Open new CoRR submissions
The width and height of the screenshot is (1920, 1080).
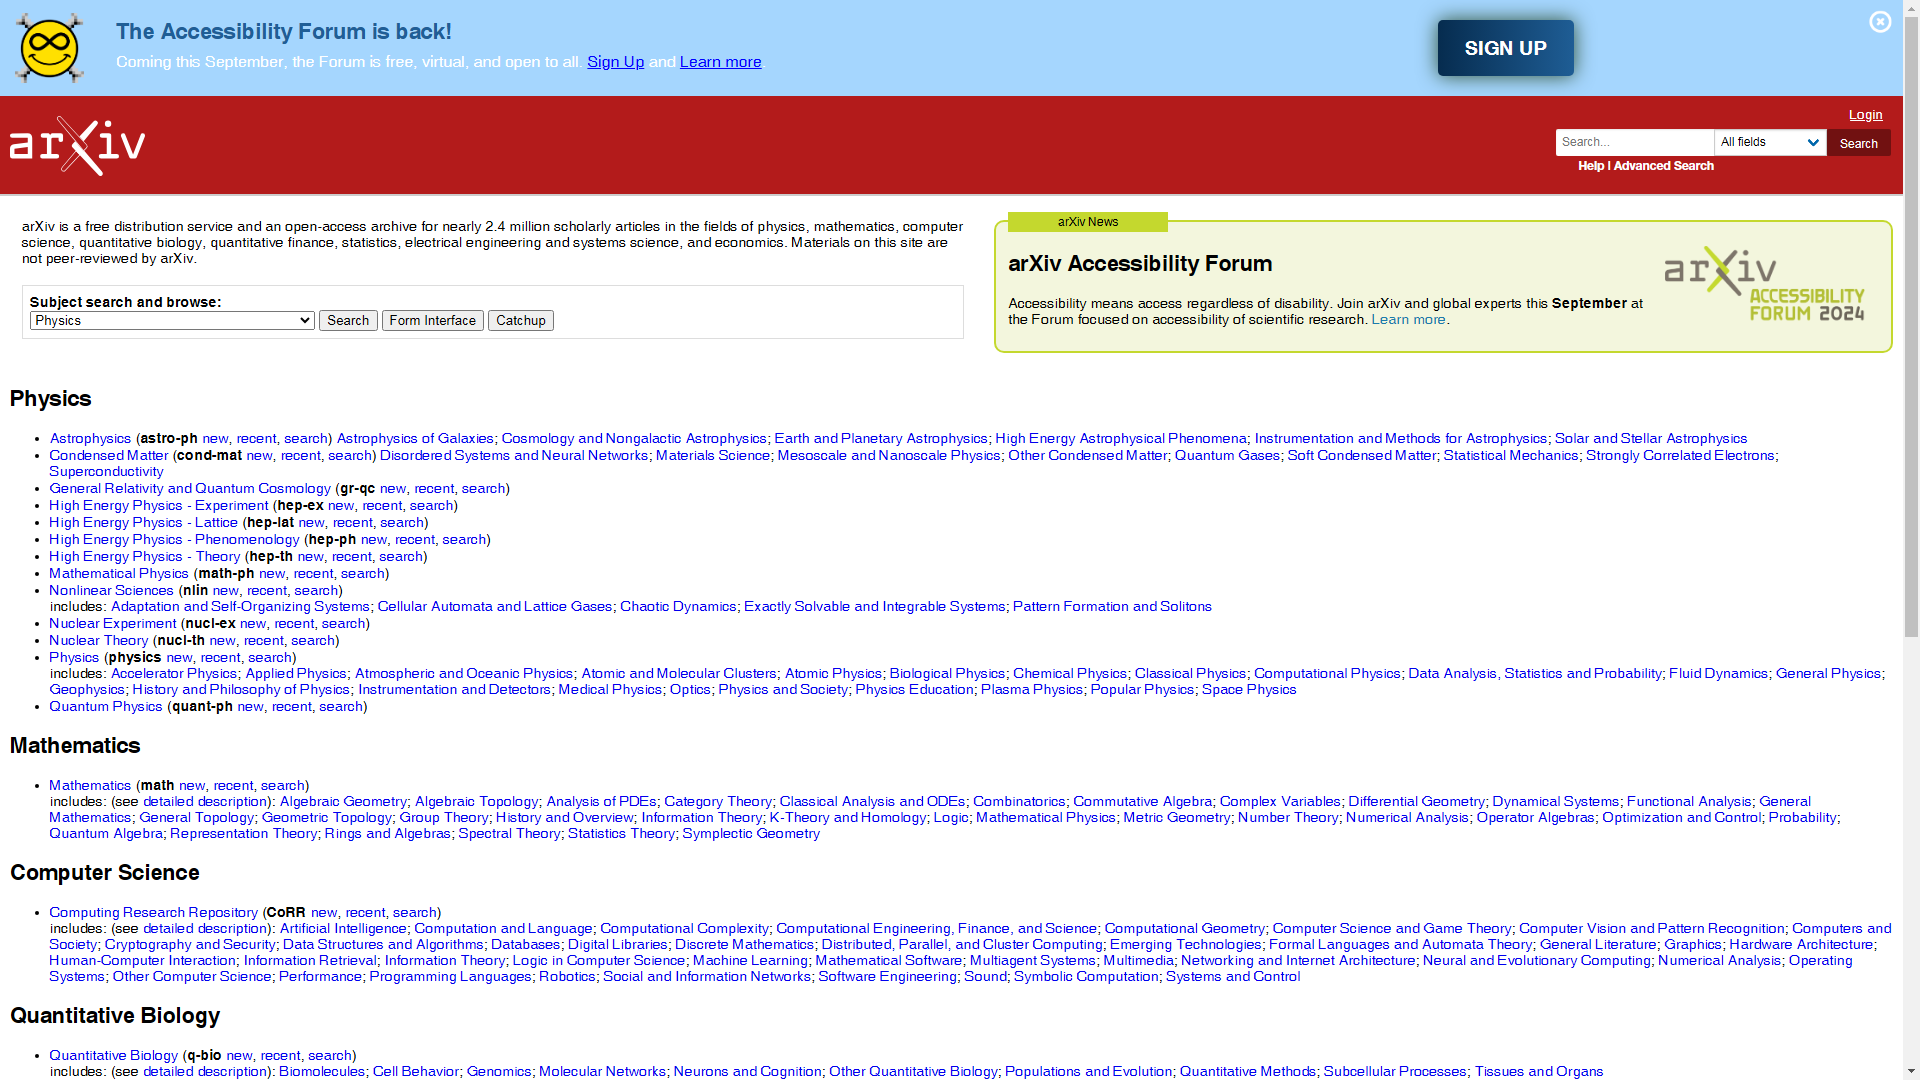324,913
